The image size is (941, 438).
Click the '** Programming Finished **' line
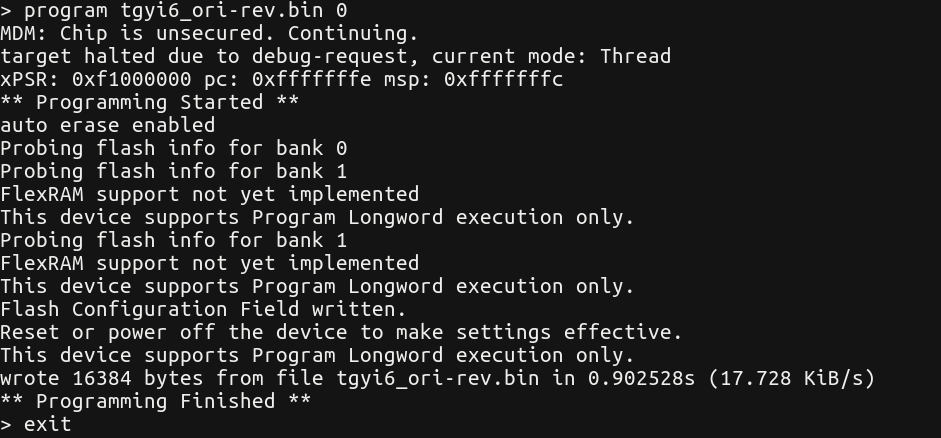tap(155, 401)
